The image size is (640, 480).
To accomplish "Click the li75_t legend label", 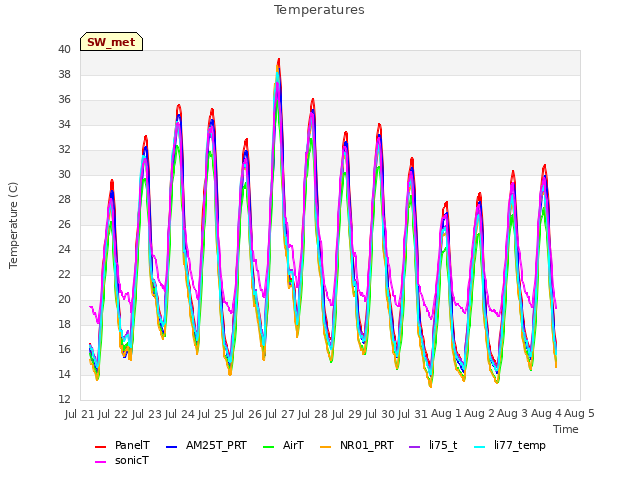I will click(443, 445).
